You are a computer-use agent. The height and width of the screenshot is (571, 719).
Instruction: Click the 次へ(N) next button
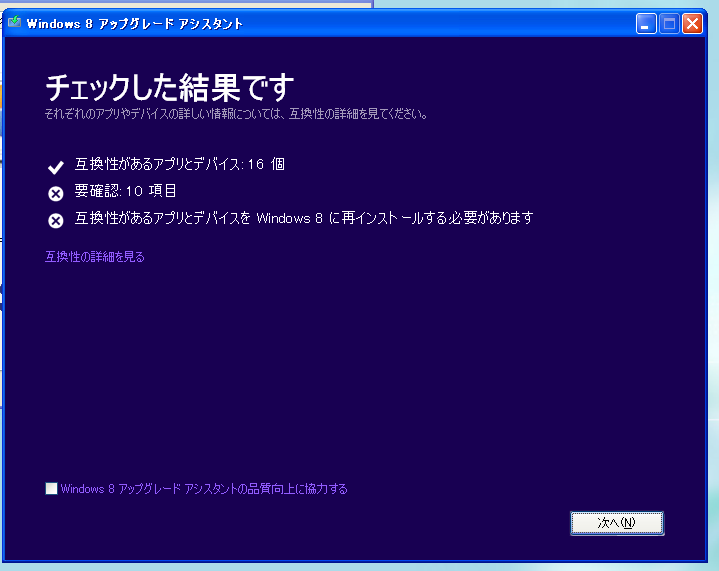(x=617, y=523)
